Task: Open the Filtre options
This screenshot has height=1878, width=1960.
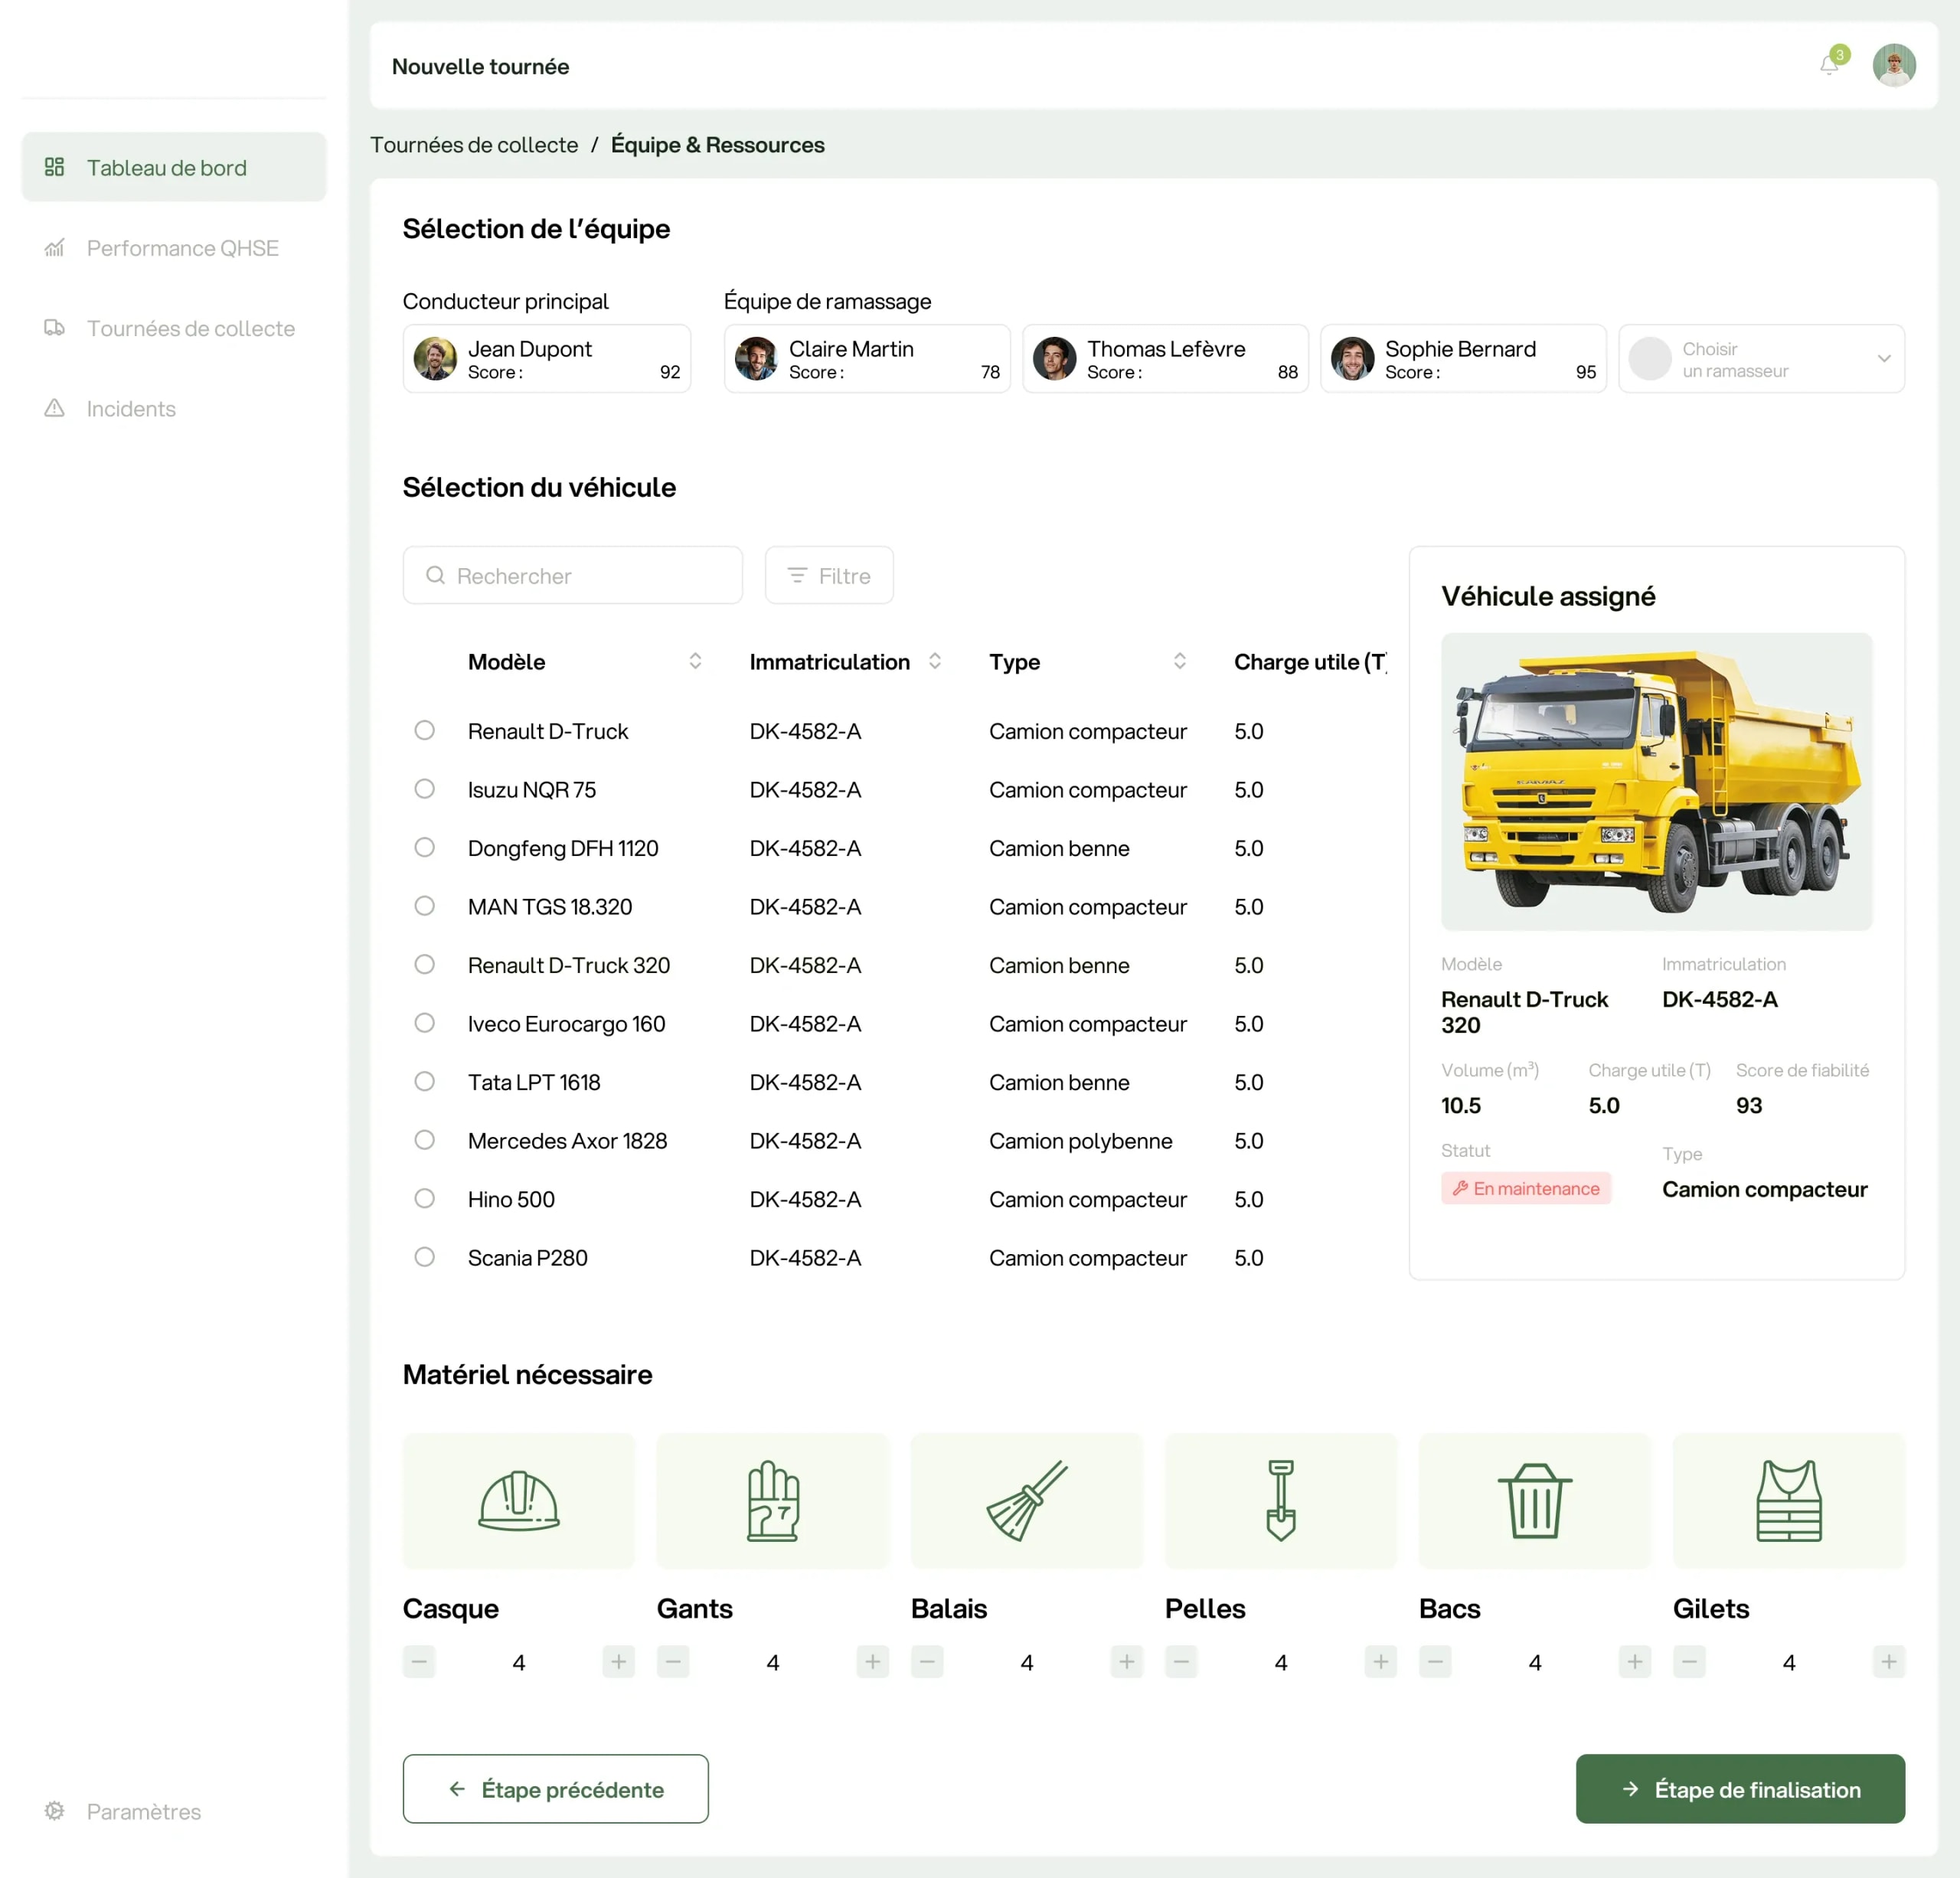Action: coord(829,575)
